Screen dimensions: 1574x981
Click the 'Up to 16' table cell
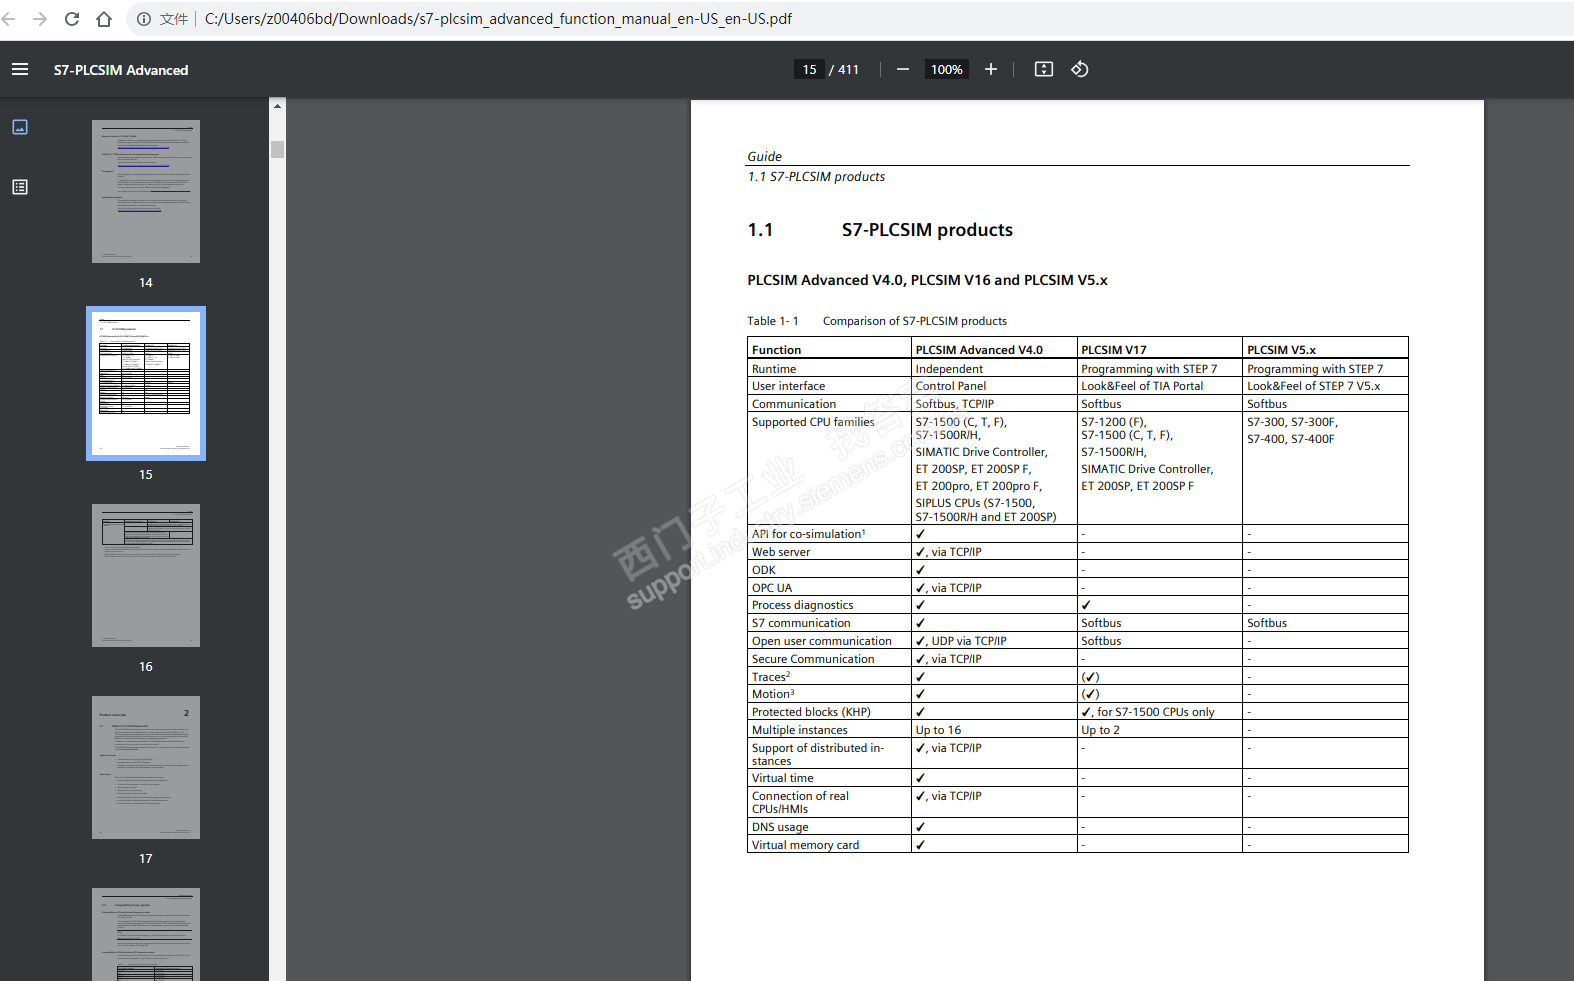[938, 730]
